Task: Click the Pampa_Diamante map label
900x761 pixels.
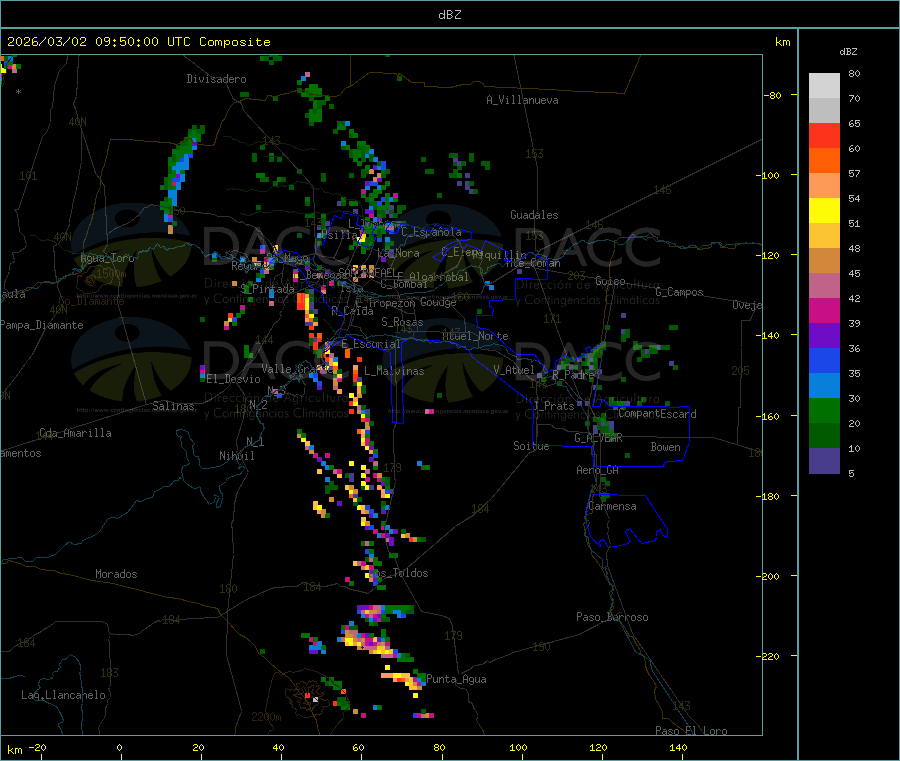Action: (42, 325)
